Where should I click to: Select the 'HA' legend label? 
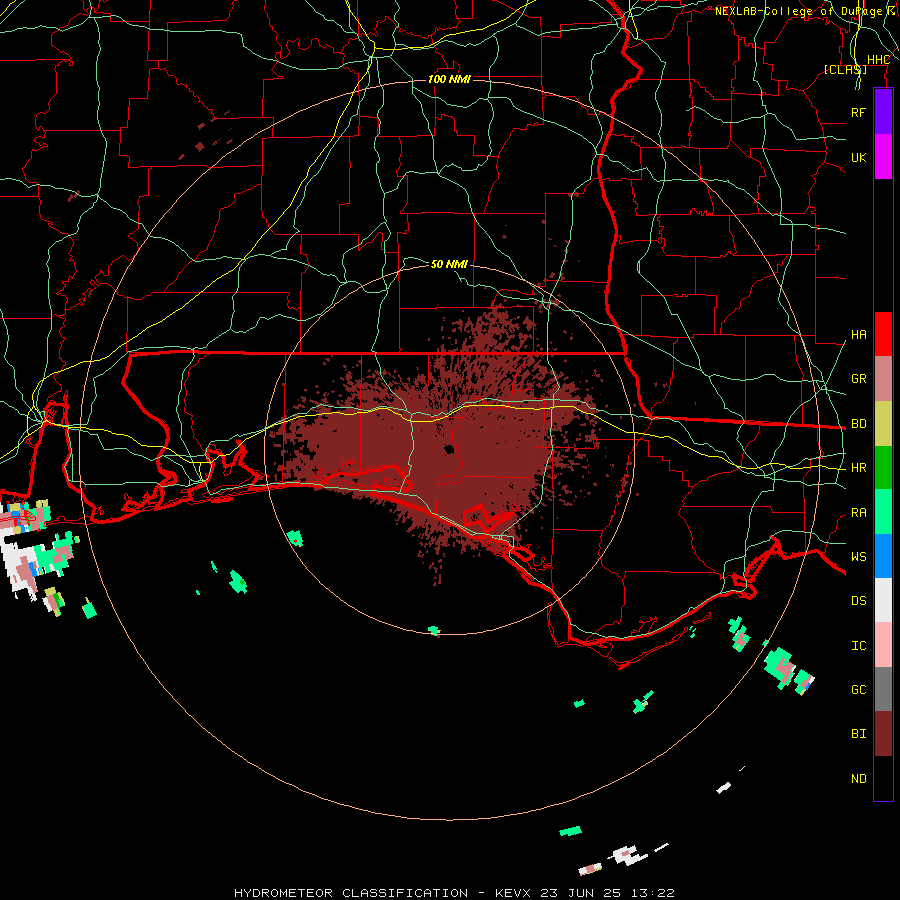[858, 335]
